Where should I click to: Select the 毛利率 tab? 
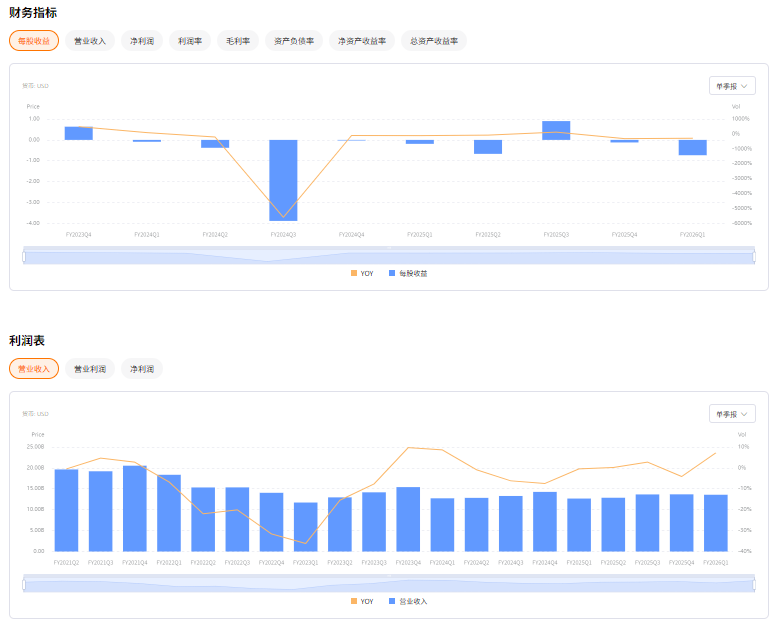click(x=238, y=41)
